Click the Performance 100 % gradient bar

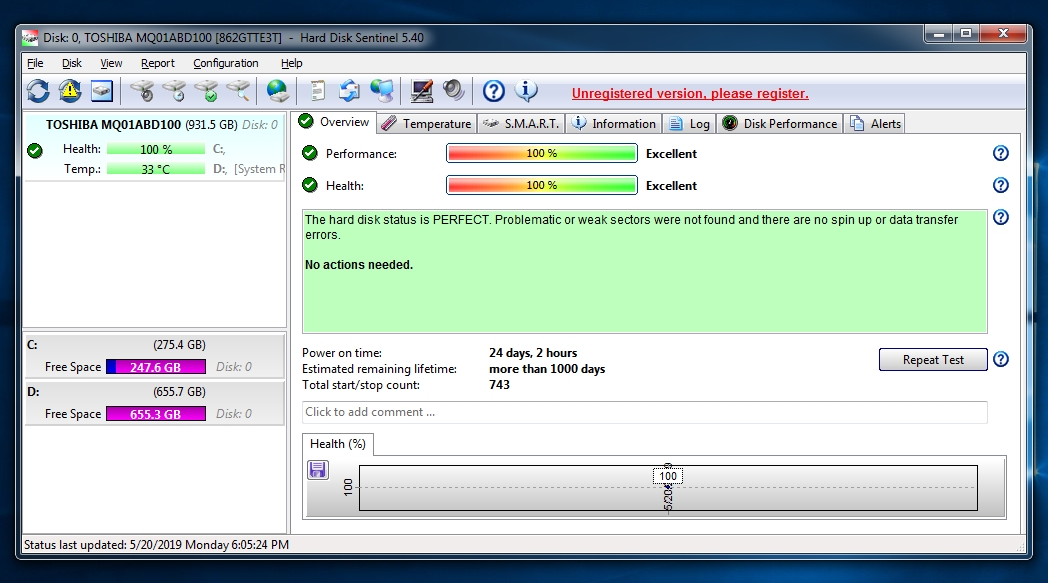tap(541, 153)
